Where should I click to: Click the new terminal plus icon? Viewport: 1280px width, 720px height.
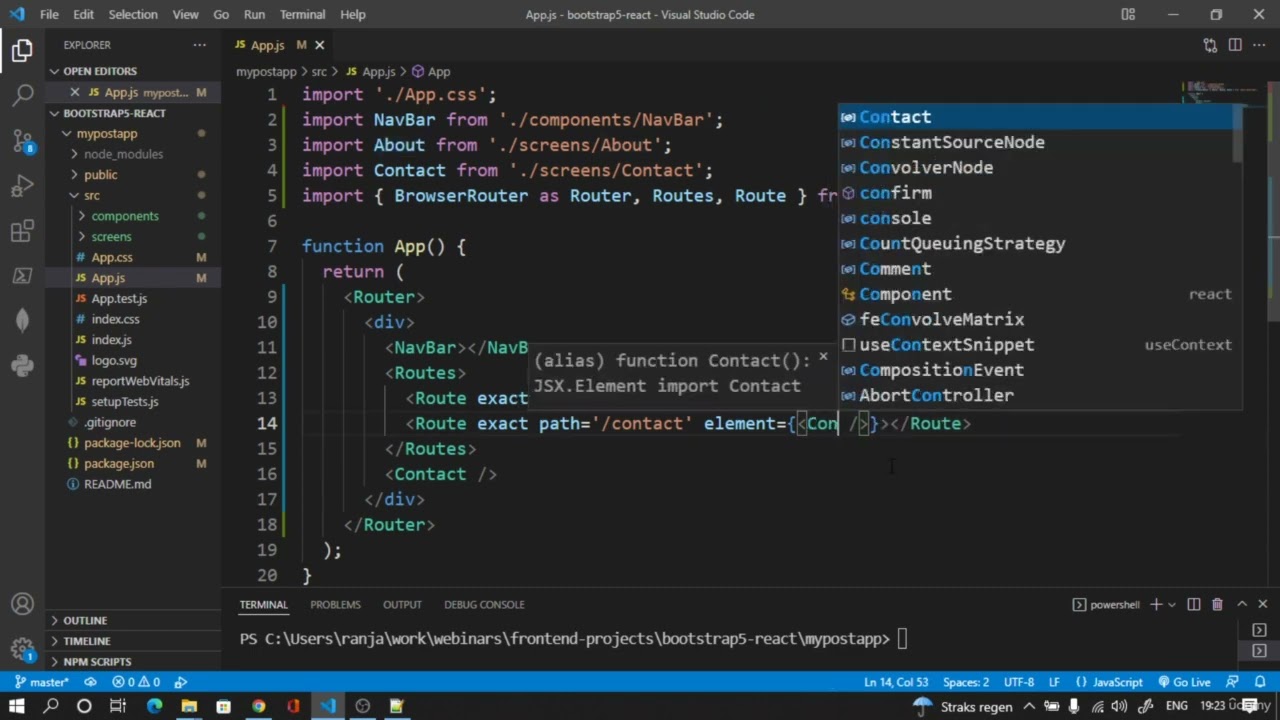pos(1156,604)
